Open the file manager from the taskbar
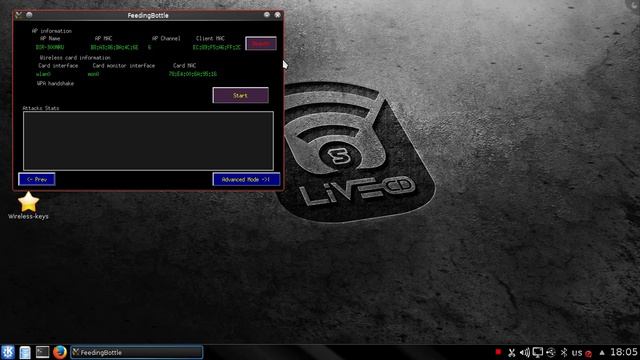Screen dimensions: 640x360 pos(25,352)
